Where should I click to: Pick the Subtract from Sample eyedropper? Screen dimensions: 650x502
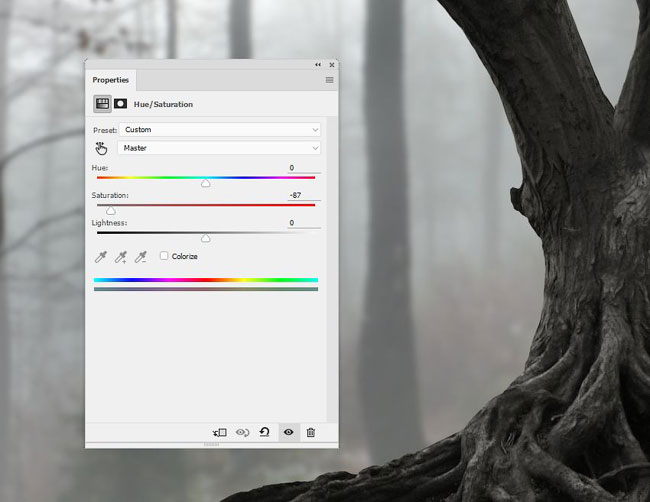(141, 257)
